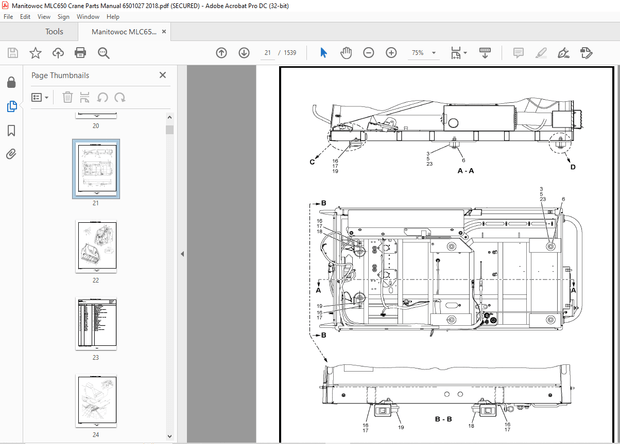Select the Manitowoc MLC65... document tab
620x444 pixels.
pyautogui.click(x=124, y=32)
